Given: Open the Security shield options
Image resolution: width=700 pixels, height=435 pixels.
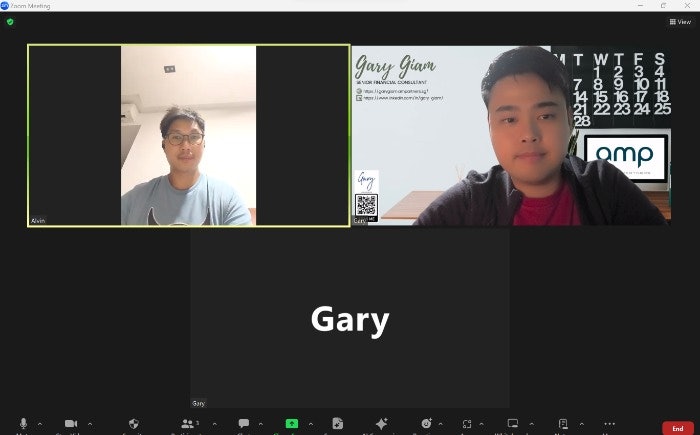Looking at the screenshot, I should click(134, 424).
